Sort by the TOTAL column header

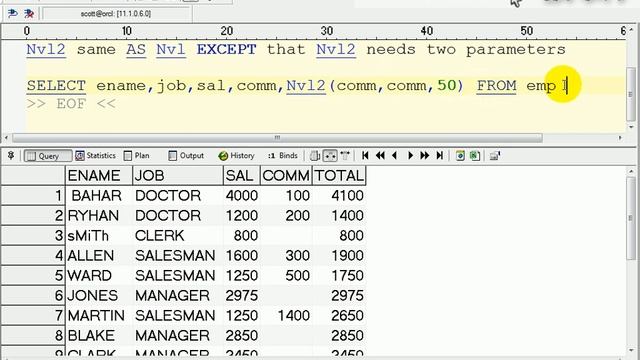[x=339, y=176]
